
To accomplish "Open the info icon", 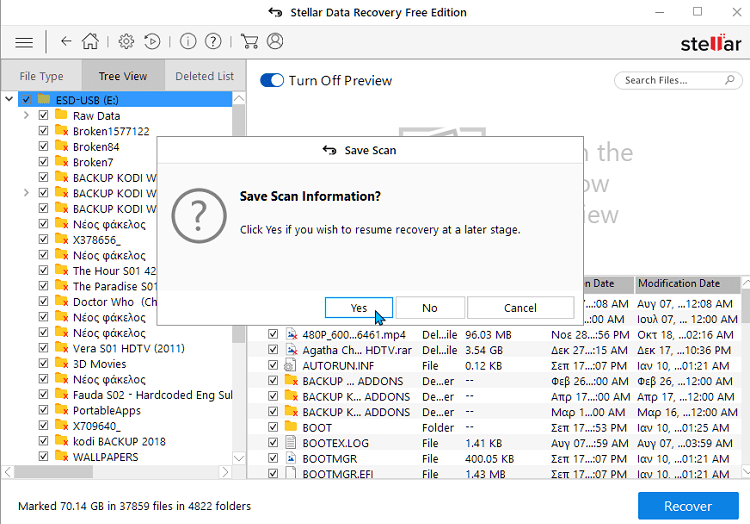I will [188, 42].
